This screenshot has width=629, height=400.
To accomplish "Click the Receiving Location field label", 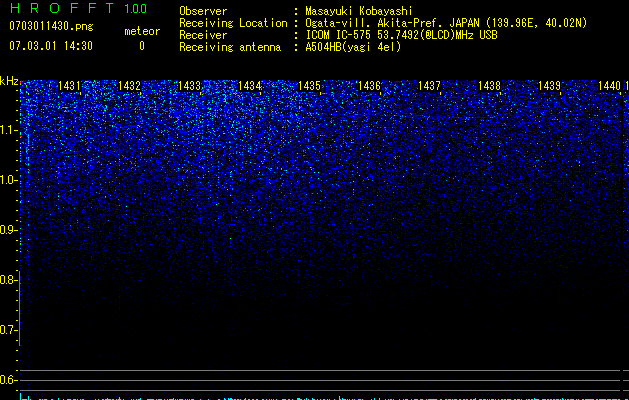I will [233, 23].
